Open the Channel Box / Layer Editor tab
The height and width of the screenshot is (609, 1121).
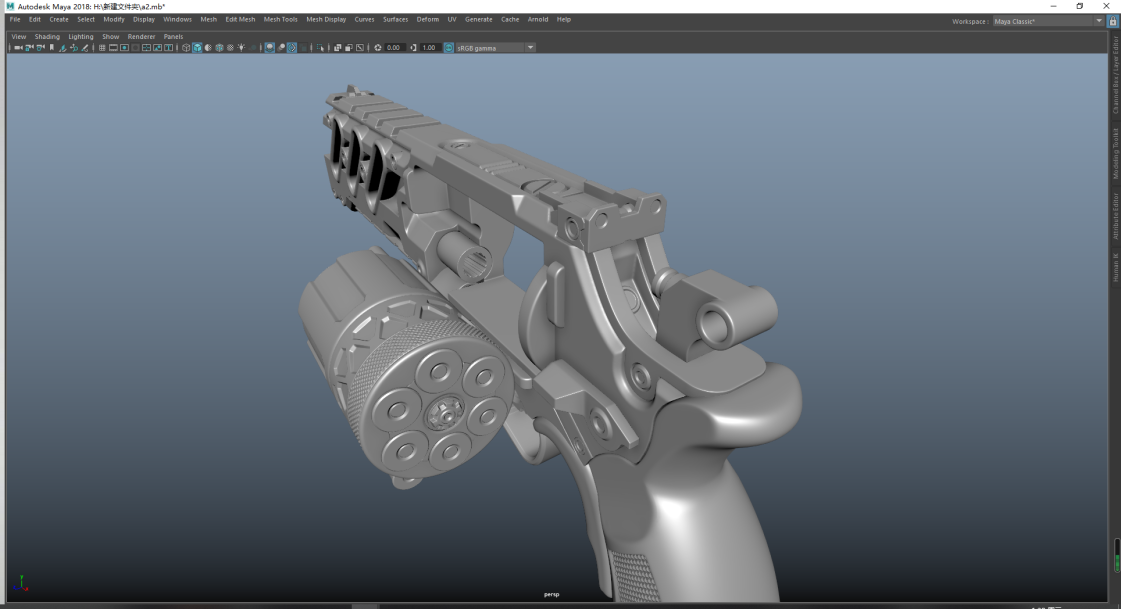(x=1116, y=75)
